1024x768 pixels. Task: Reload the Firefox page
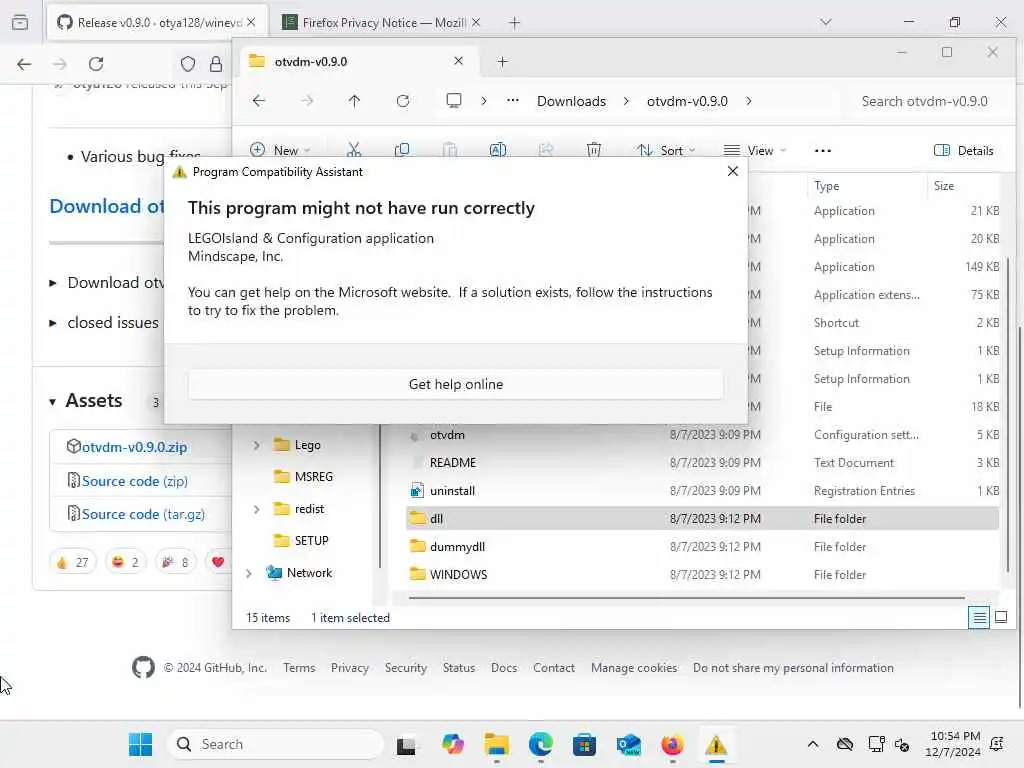coord(96,64)
